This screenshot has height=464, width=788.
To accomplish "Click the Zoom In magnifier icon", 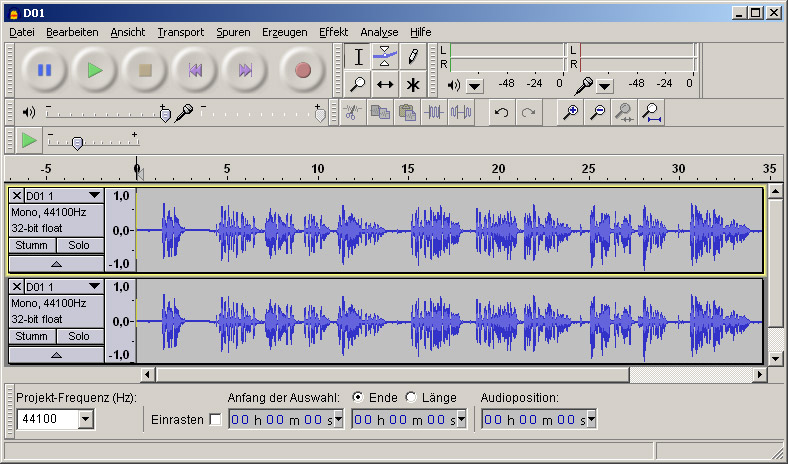I will 570,112.
